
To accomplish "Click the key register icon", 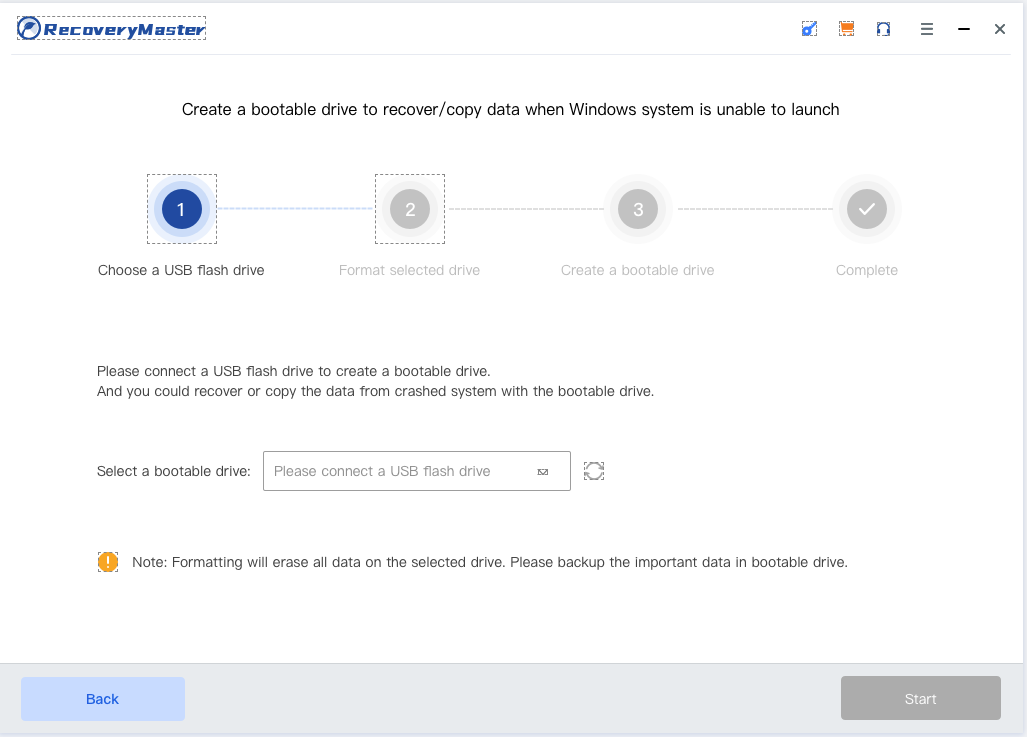I will coord(809,29).
